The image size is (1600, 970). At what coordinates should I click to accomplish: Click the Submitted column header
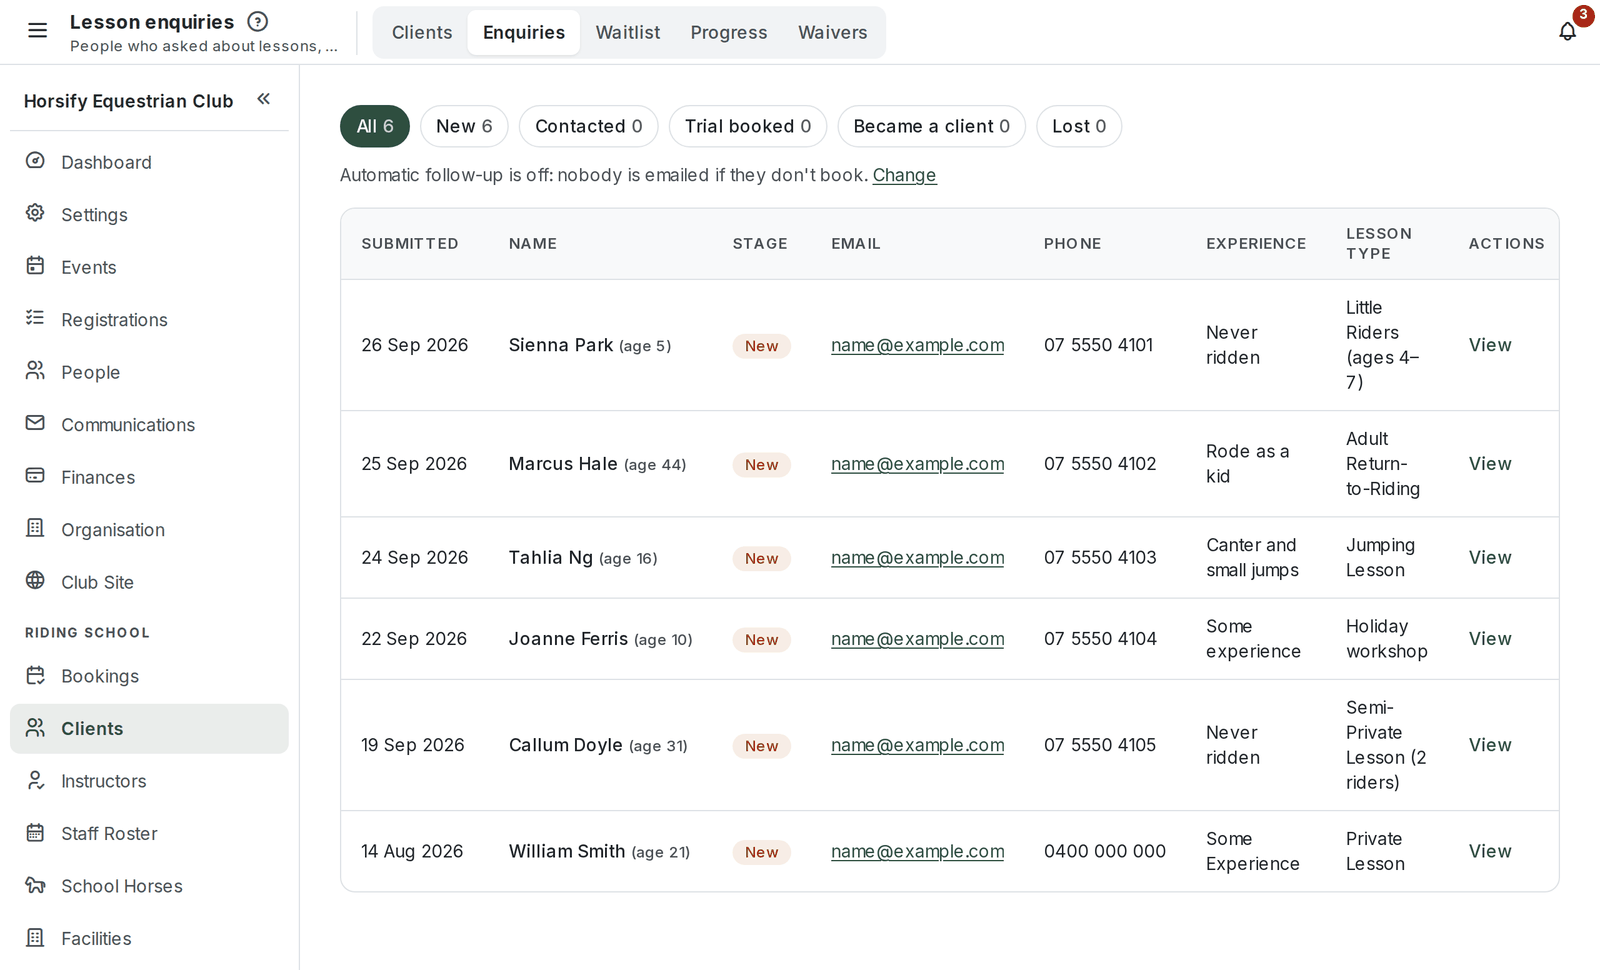coord(410,243)
